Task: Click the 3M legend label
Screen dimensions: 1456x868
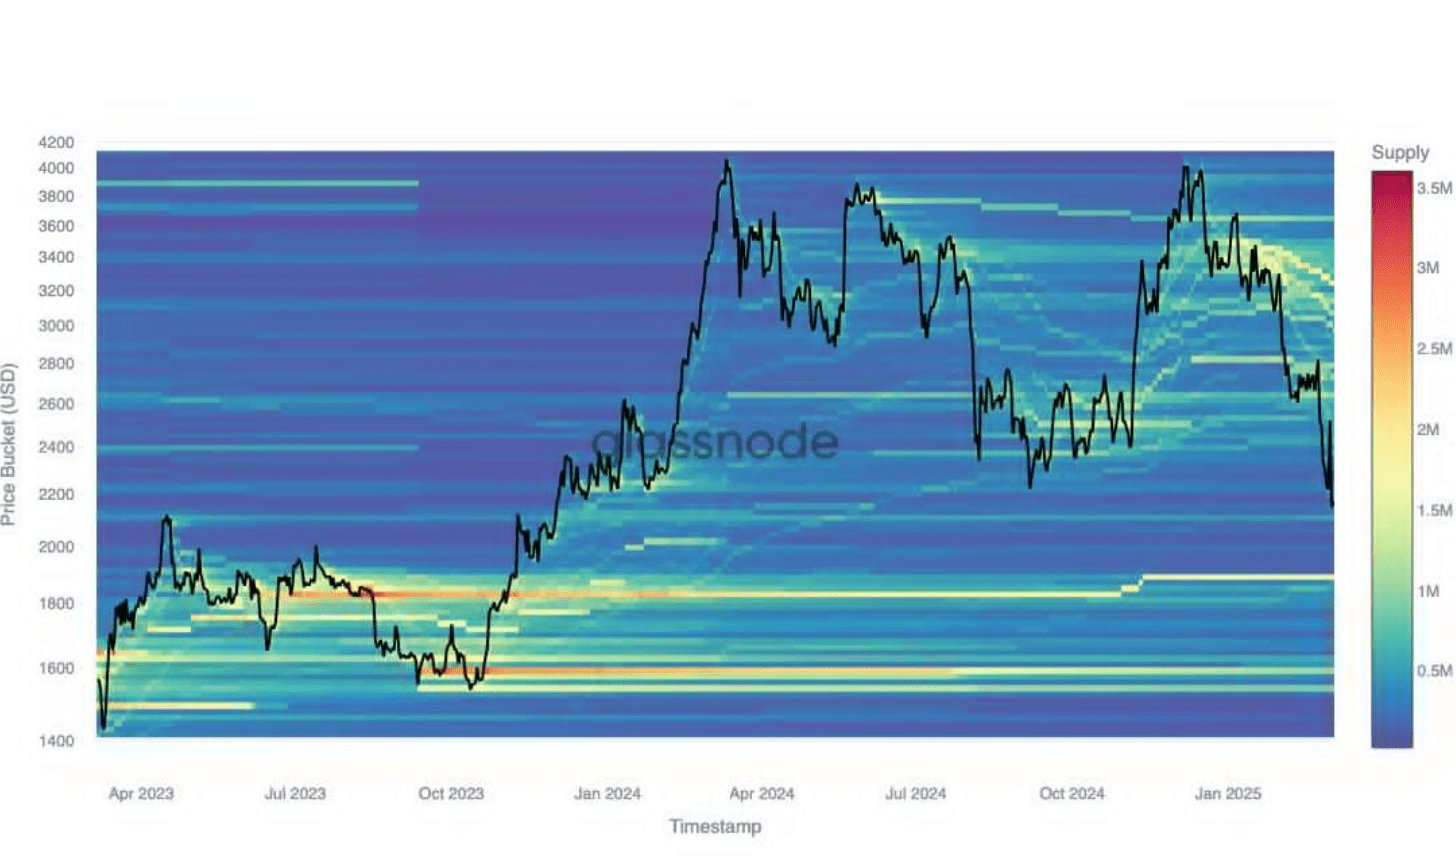Action: 1428,268
